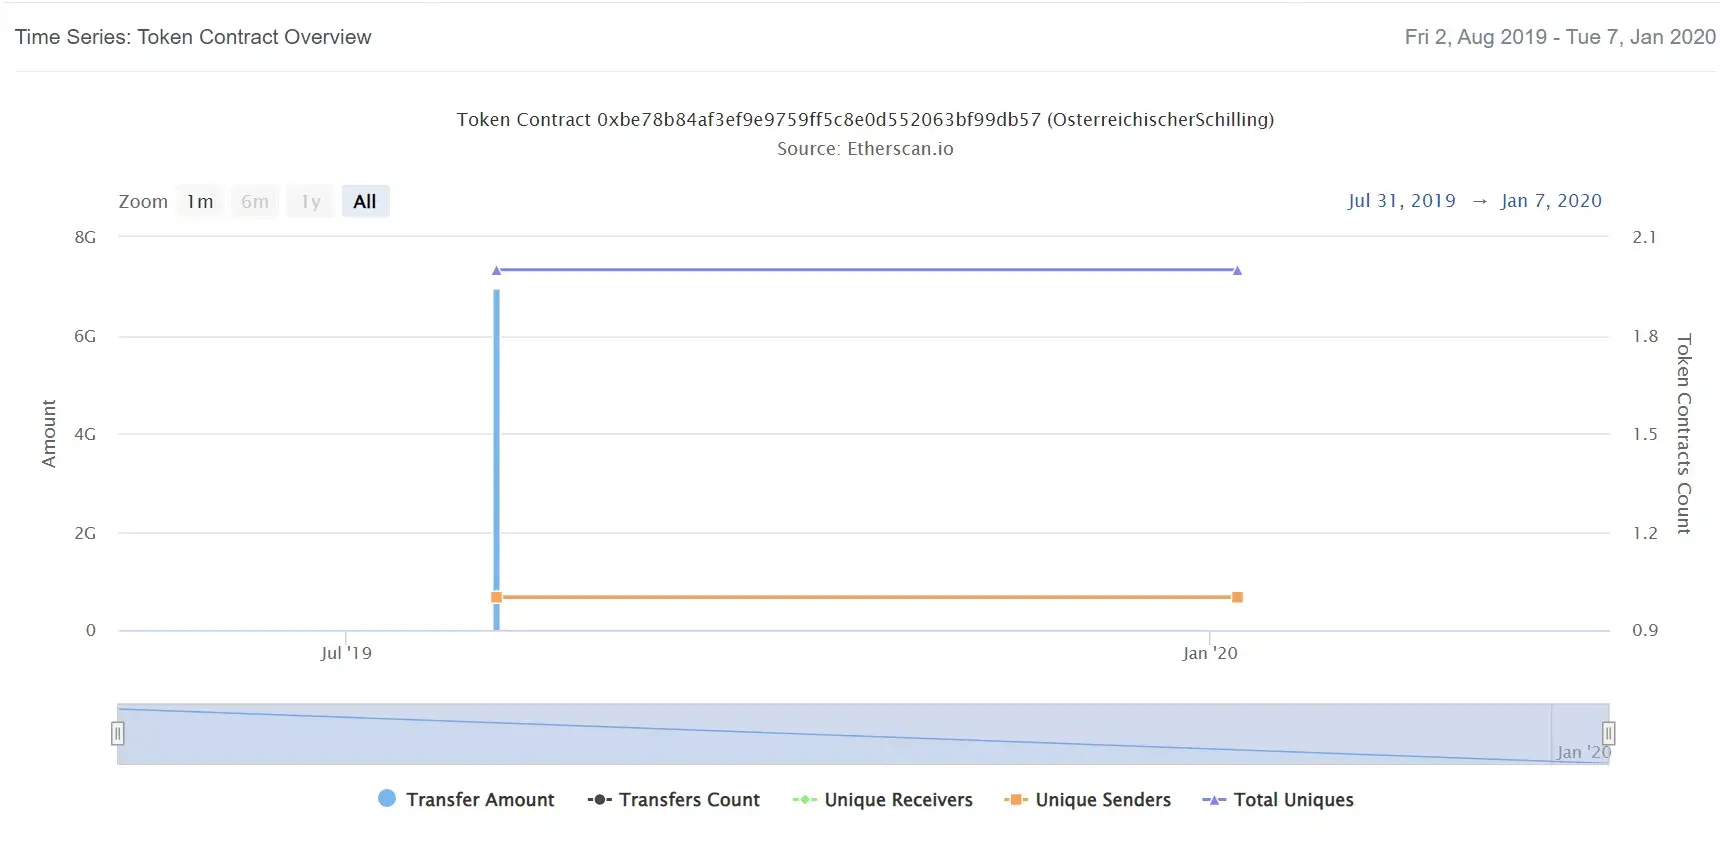Toggle the Unique Receivers series visibility
Image resolution: width=1720 pixels, height=856 pixels.
(898, 800)
